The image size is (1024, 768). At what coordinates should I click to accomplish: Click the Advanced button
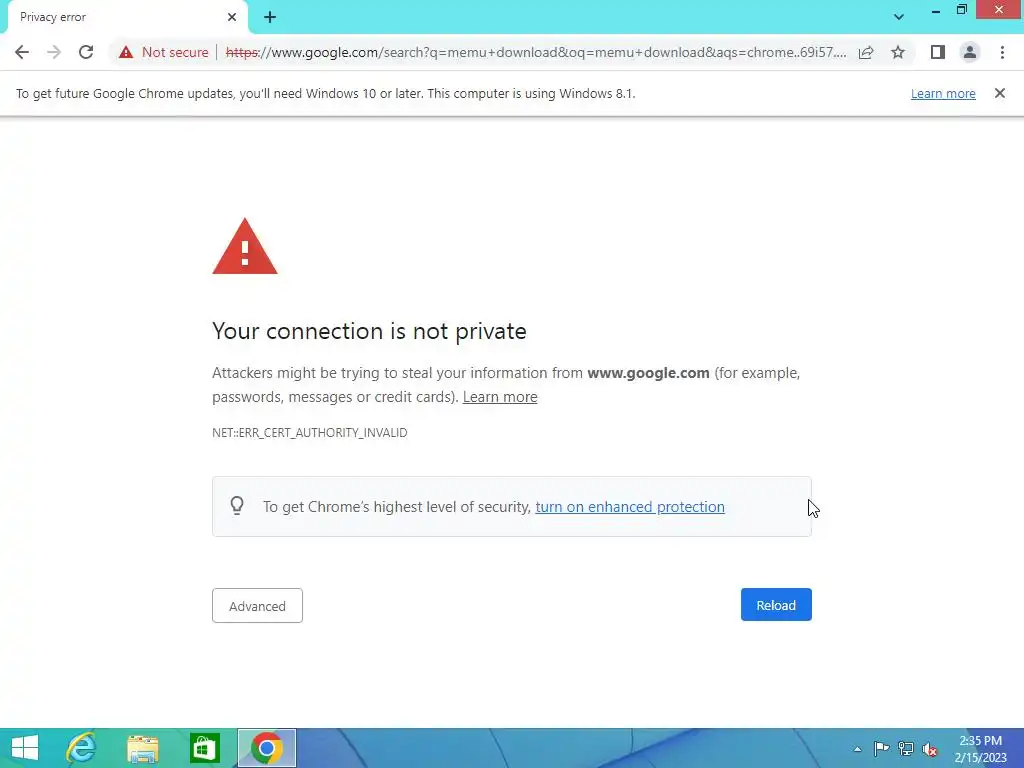click(257, 605)
